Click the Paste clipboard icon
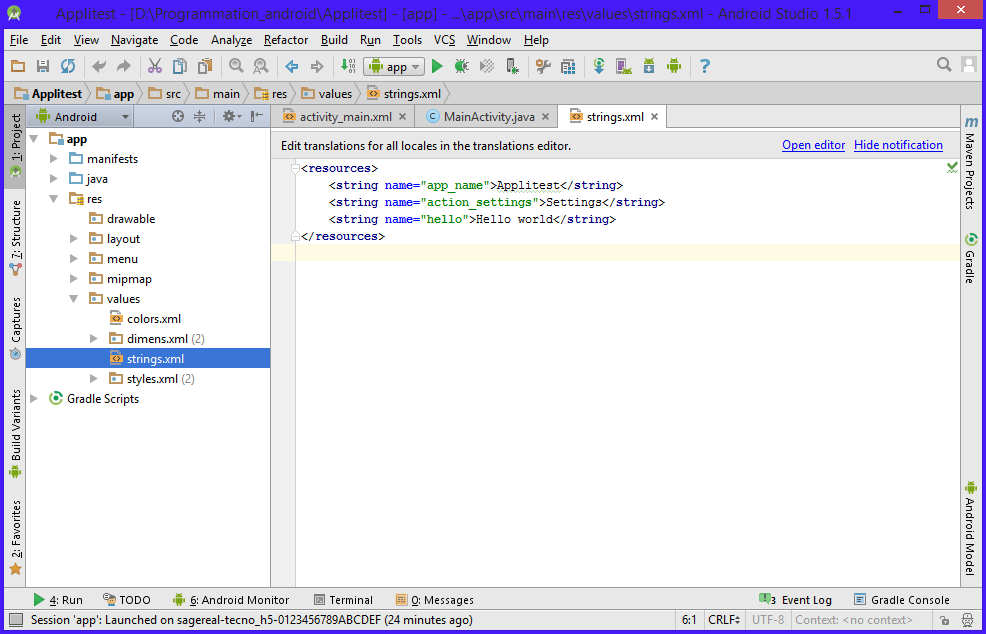986x634 pixels. click(x=205, y=66)
